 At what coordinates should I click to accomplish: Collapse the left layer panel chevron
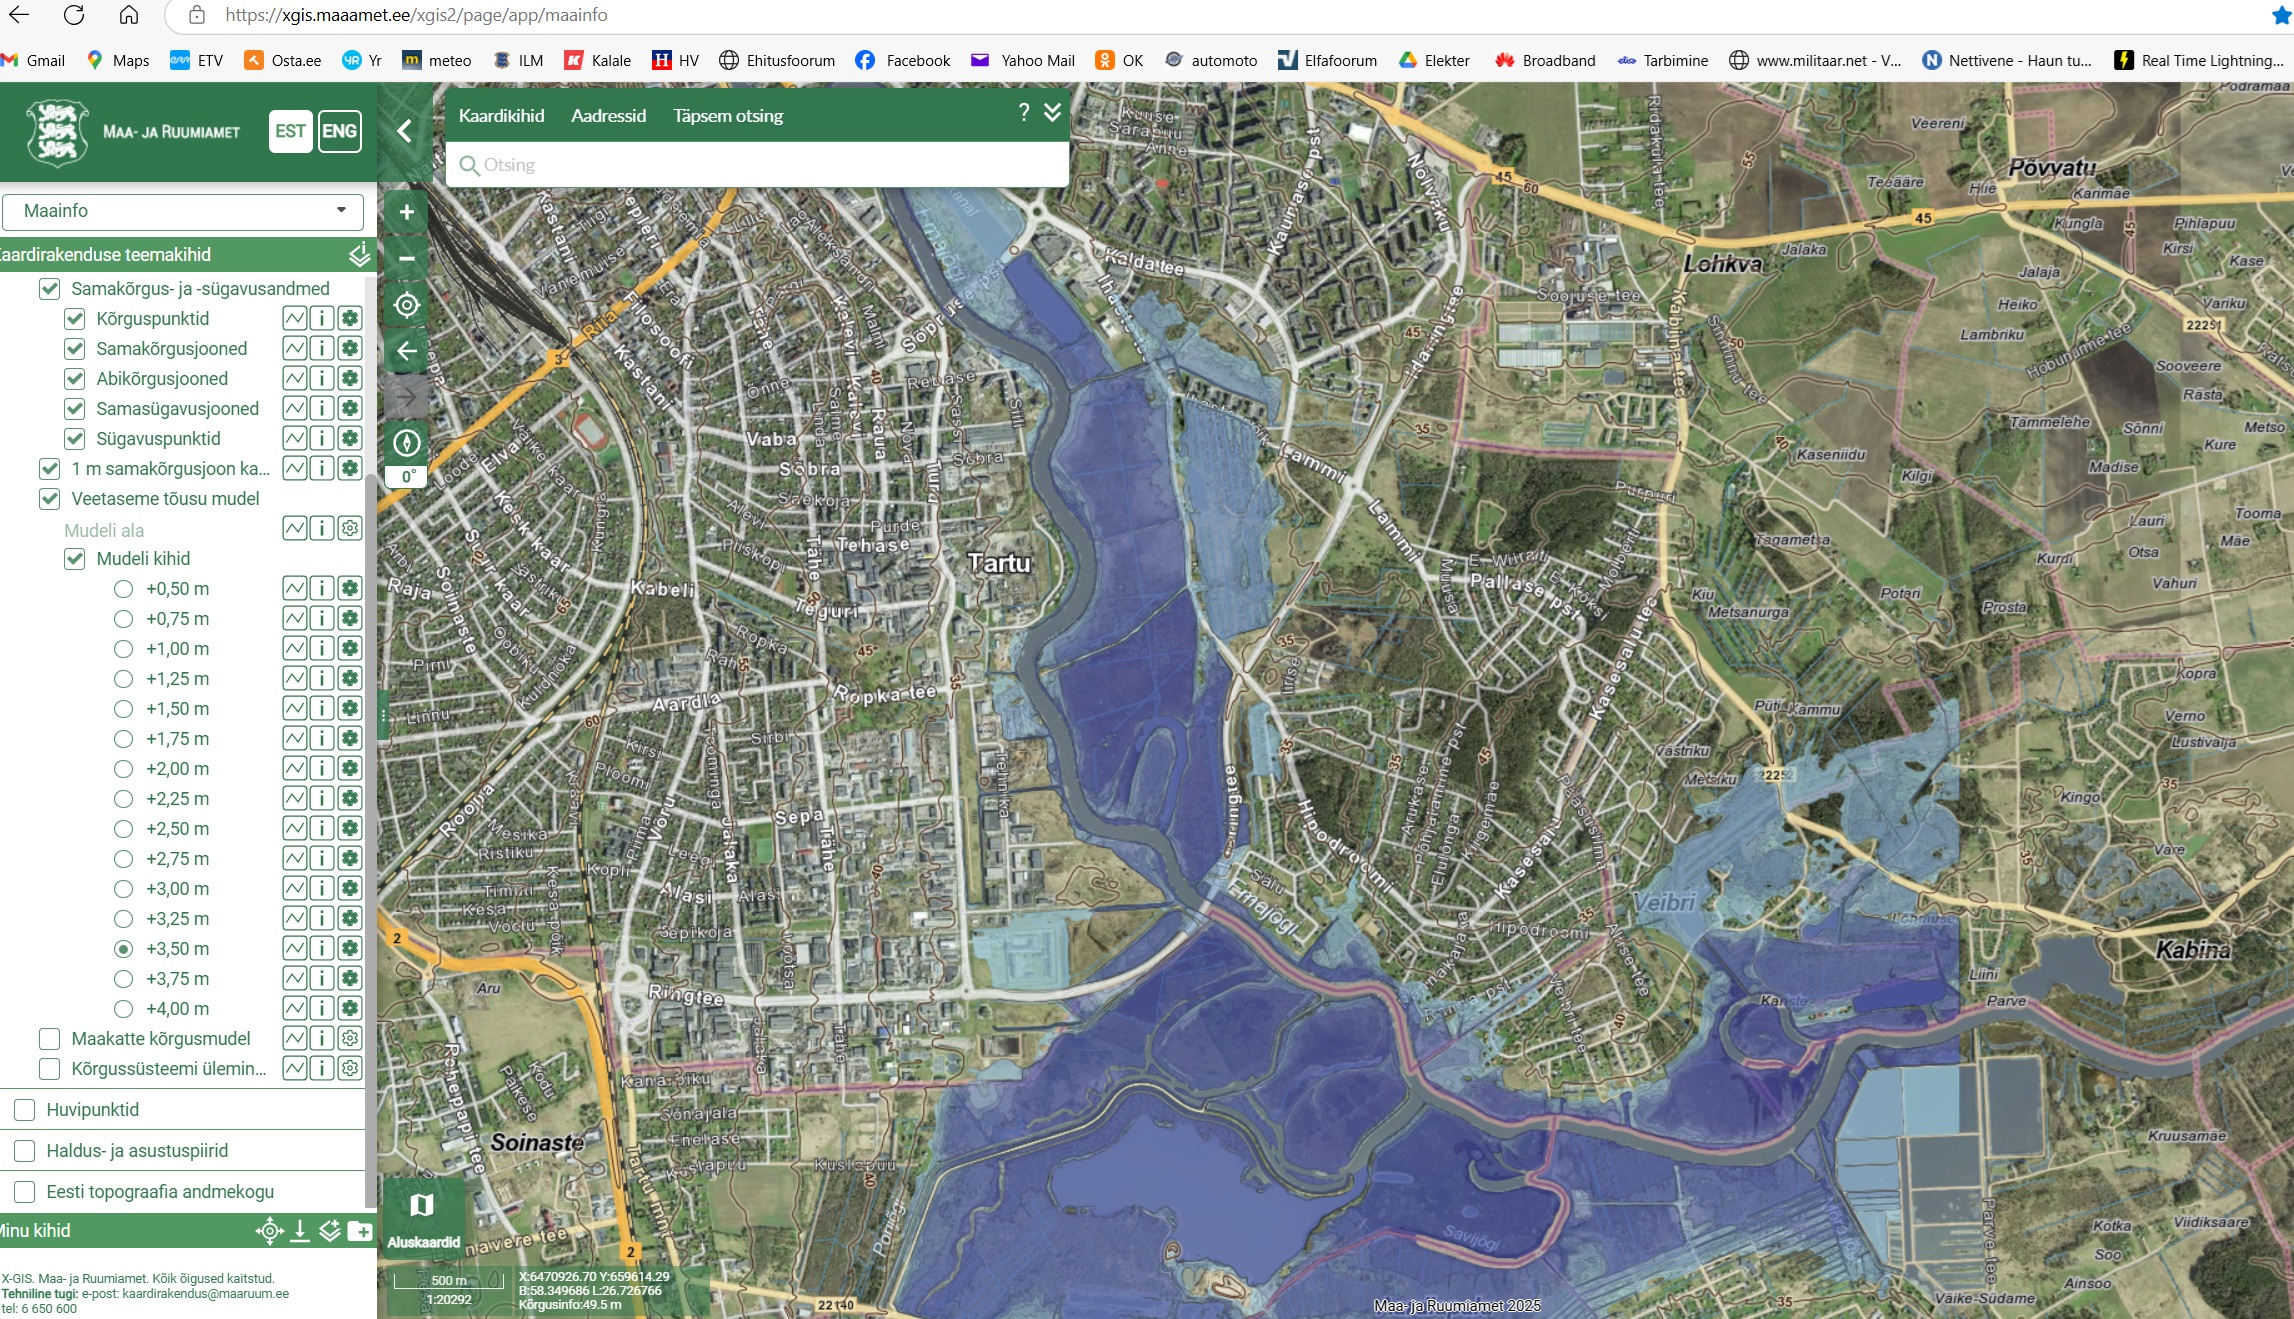point(404,131)
